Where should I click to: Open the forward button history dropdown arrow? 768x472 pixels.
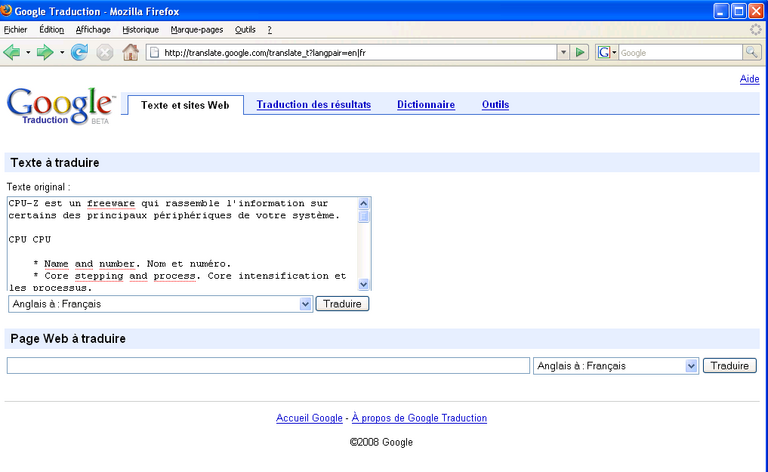(62, 52)
